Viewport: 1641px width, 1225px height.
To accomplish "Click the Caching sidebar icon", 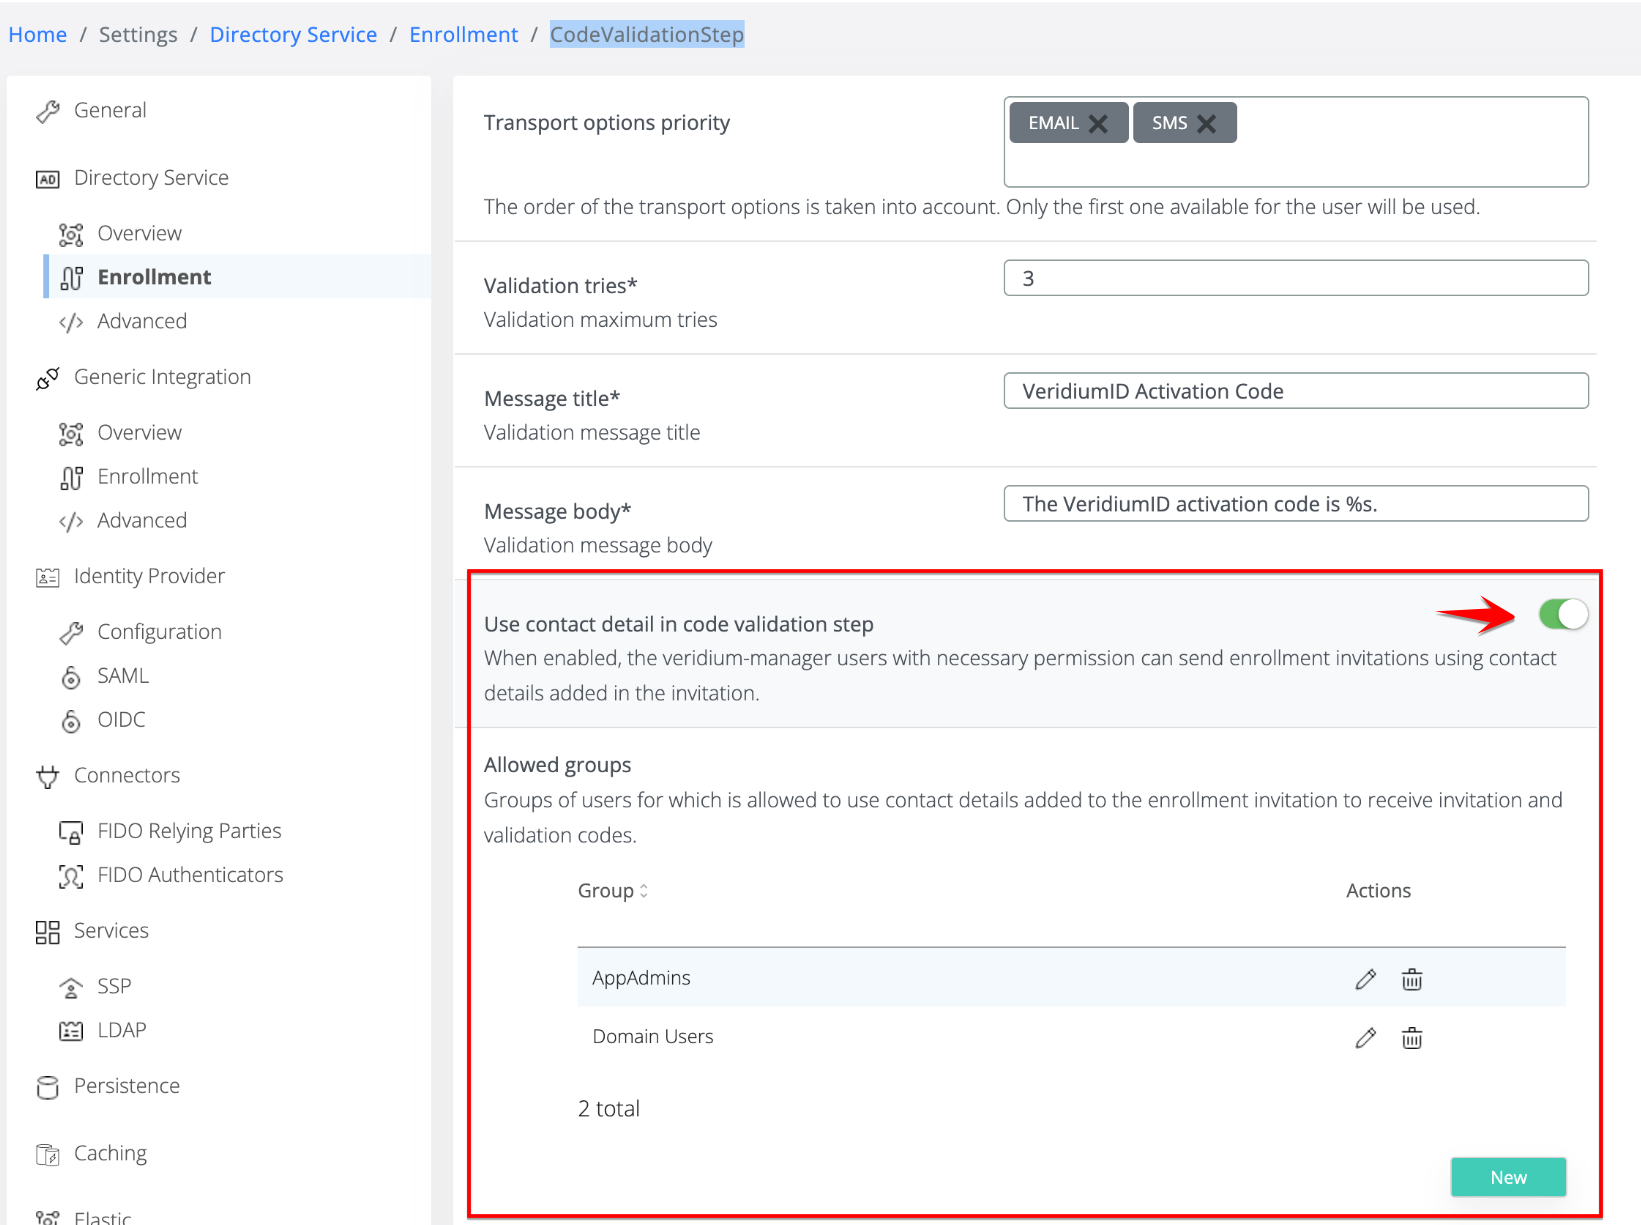I will 47,1155.
